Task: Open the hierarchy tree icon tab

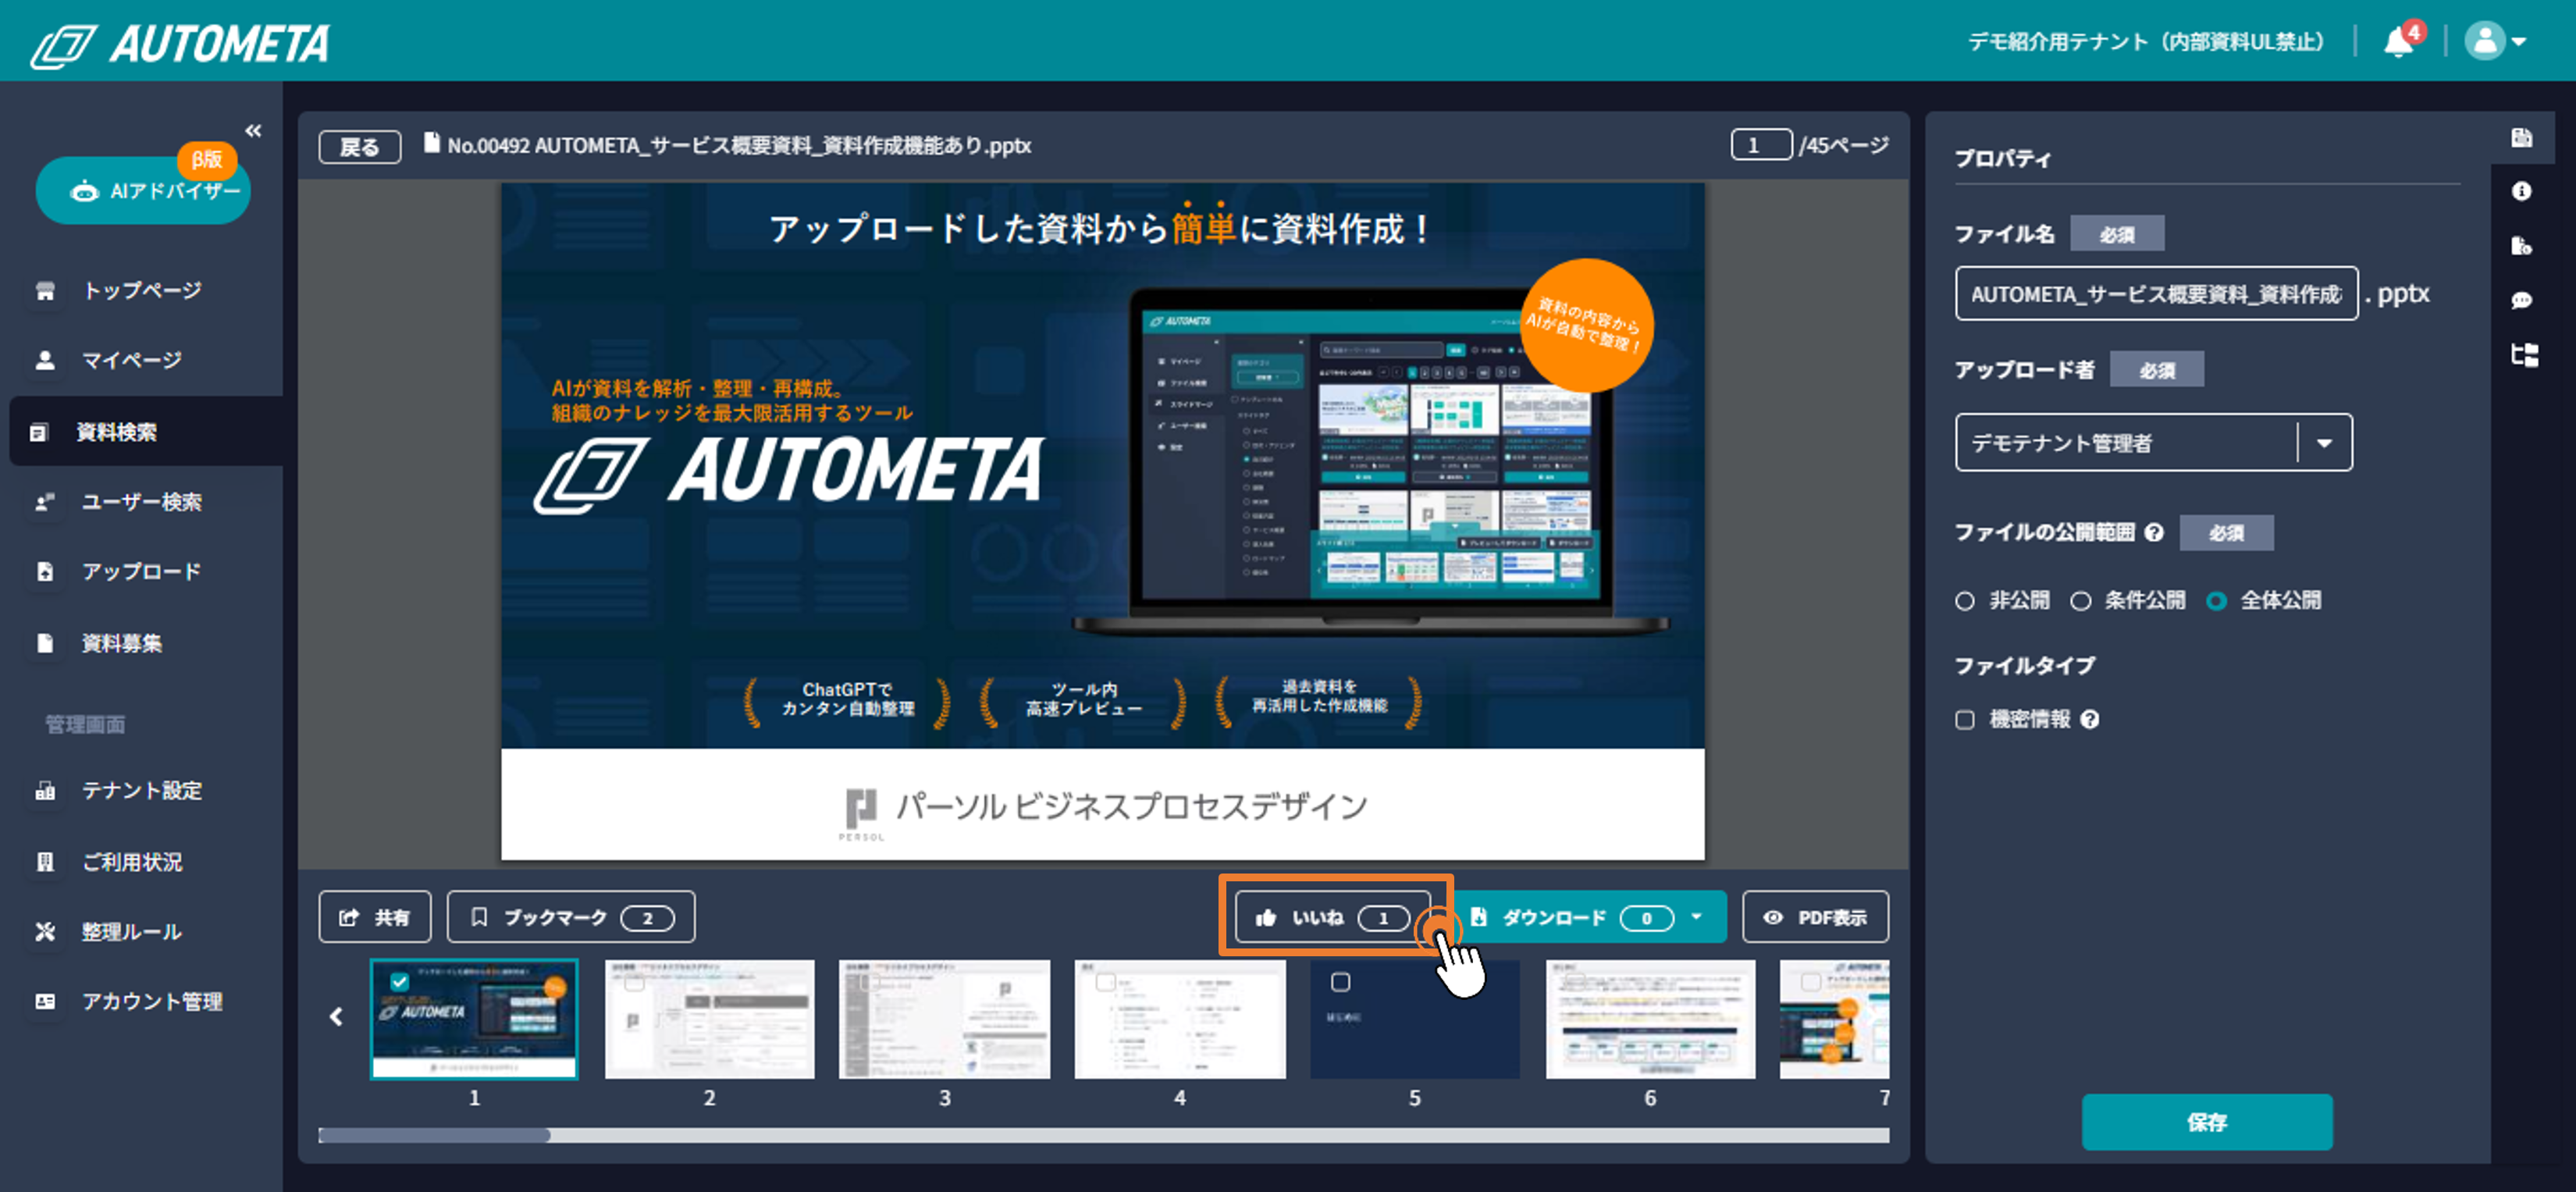Action: [2524, 356]
